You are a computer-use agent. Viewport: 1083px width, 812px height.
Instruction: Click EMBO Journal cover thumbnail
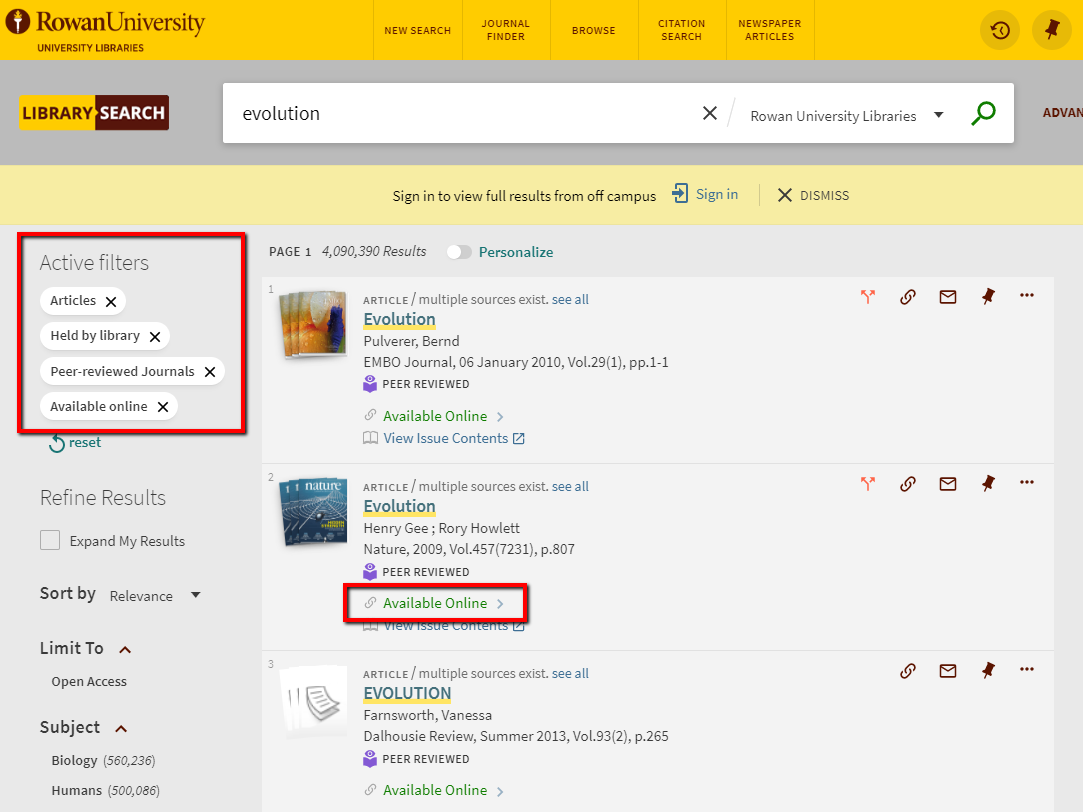(x=313, y=324)
